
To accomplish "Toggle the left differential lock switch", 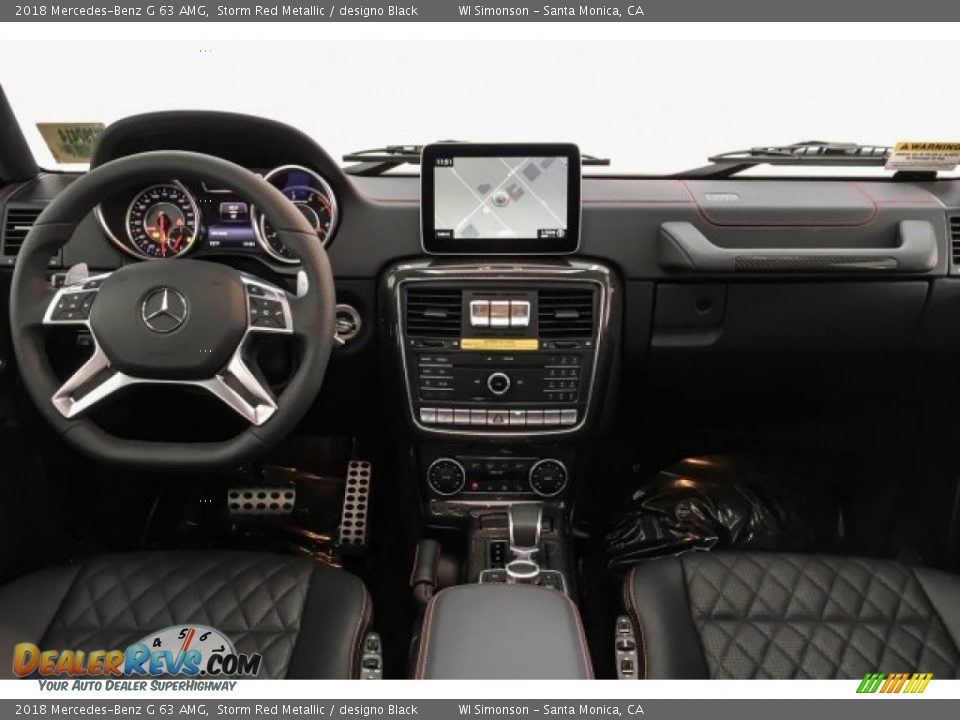I will click(479, 314).
